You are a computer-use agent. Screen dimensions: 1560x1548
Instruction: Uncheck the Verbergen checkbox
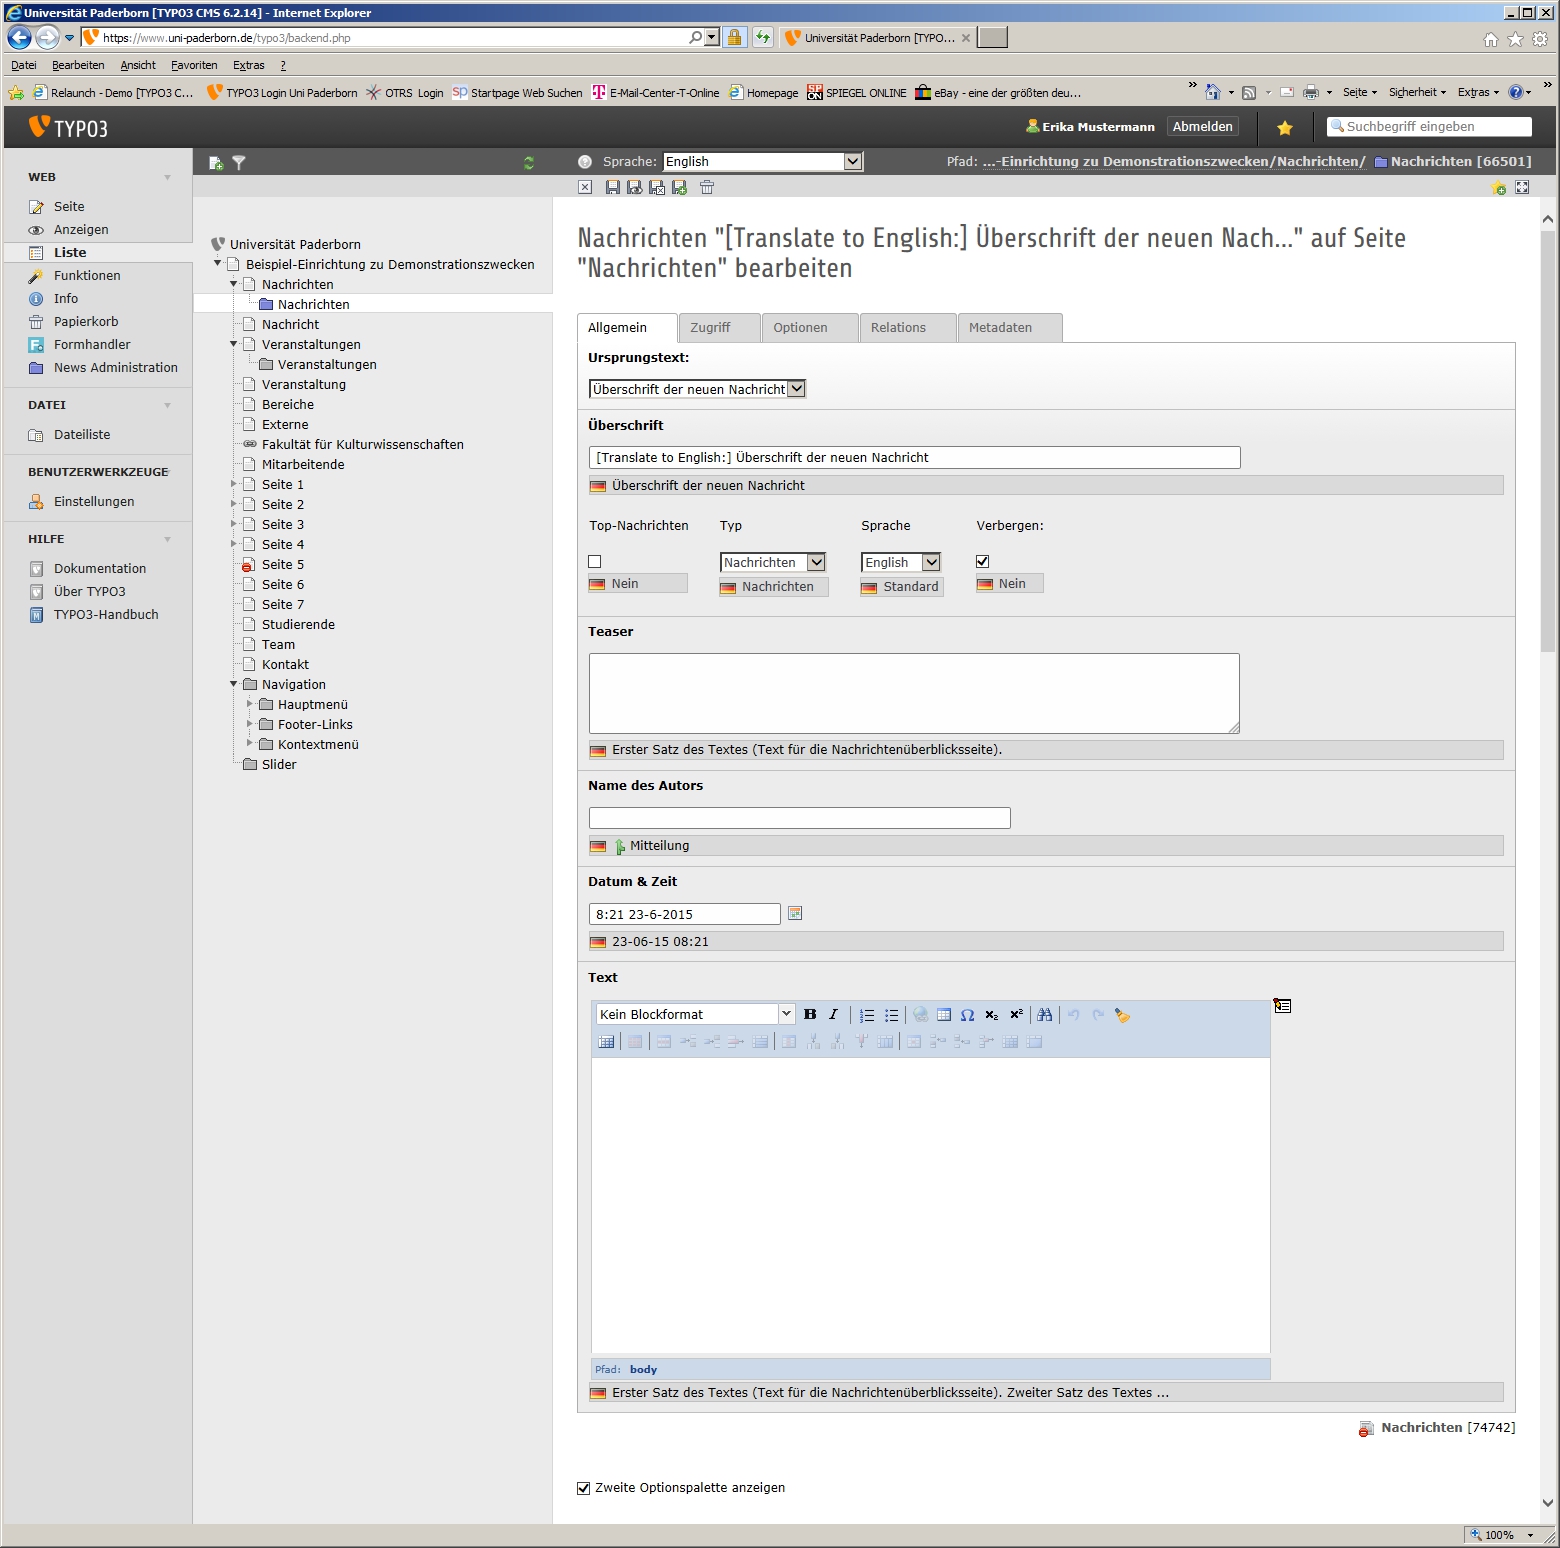pos(982,561)
